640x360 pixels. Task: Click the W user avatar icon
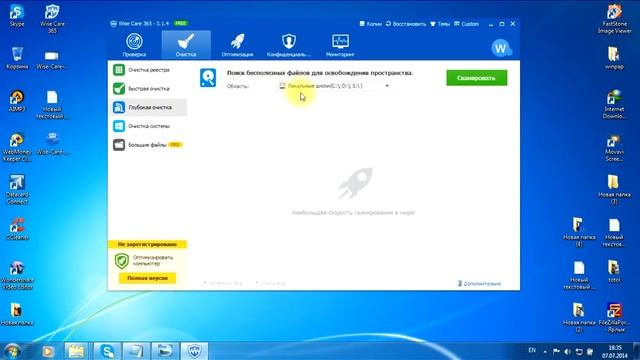501,49
